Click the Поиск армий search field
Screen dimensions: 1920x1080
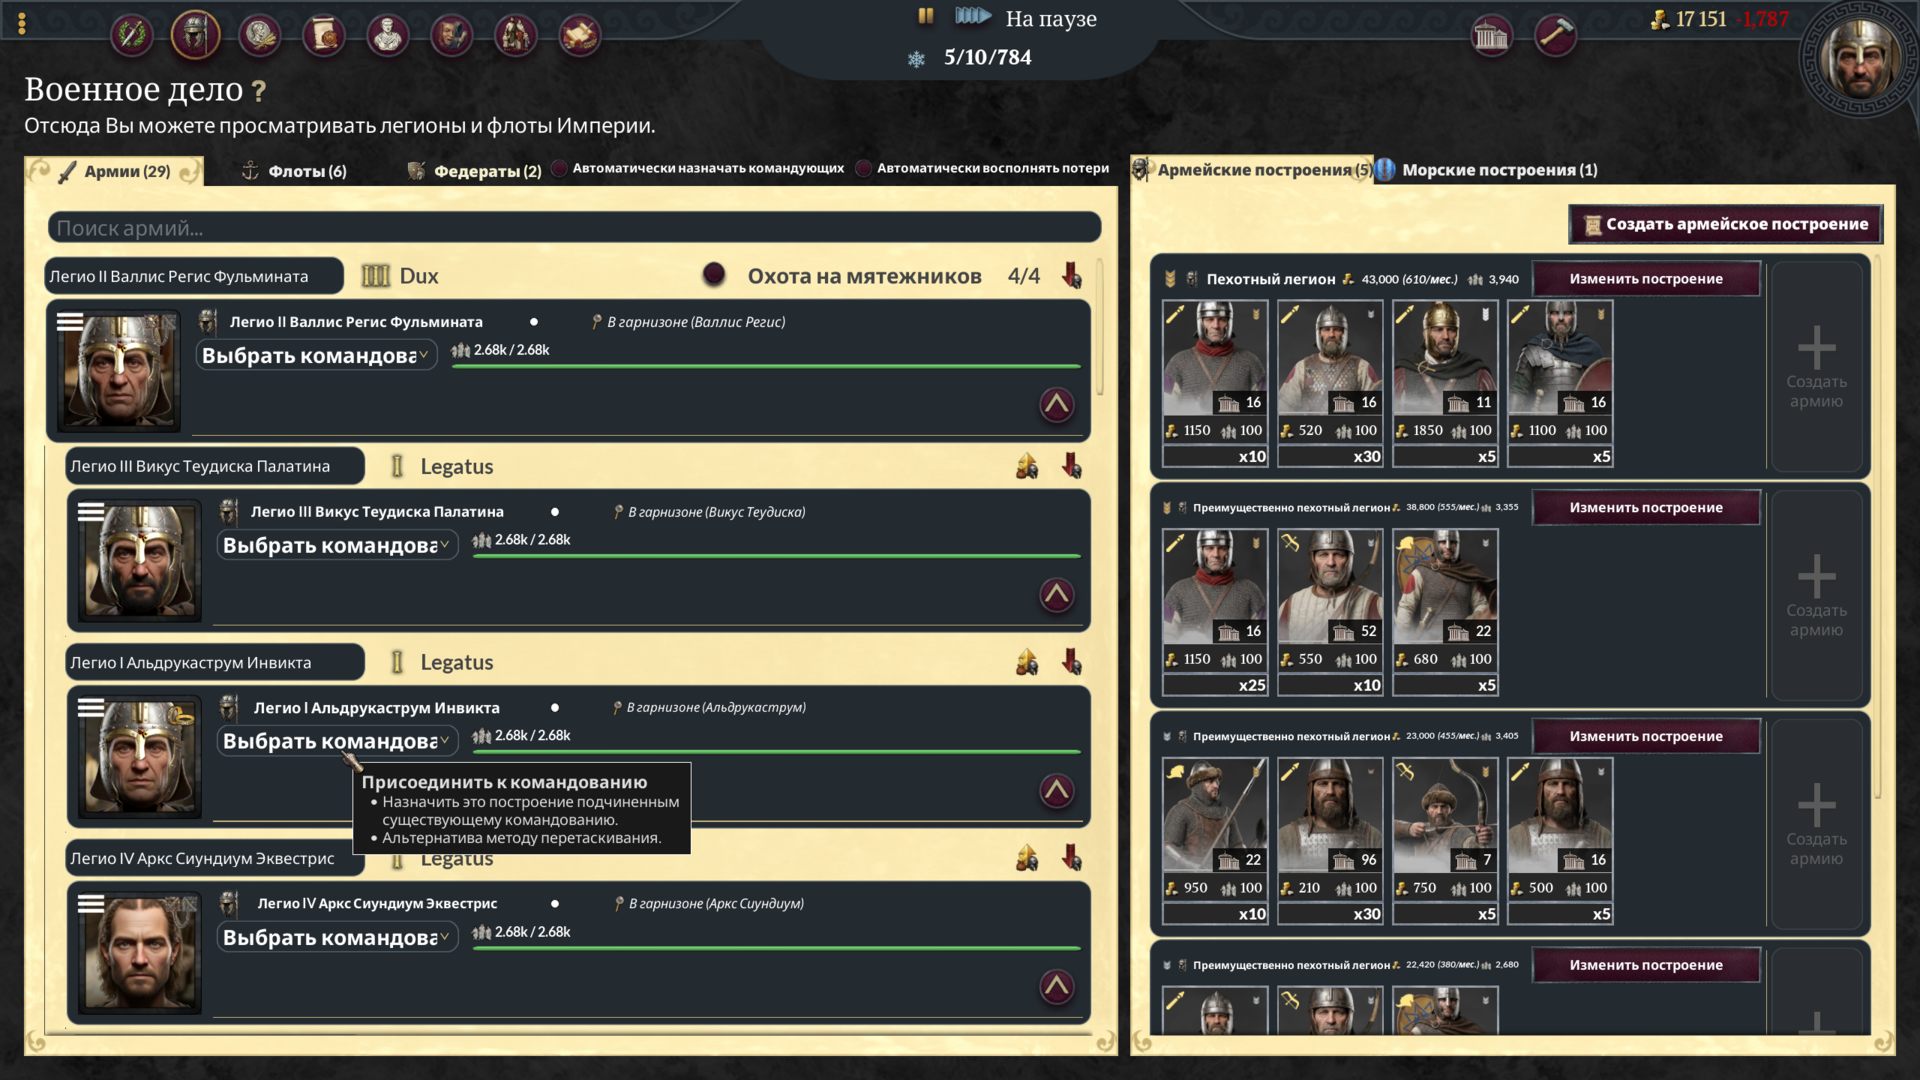(x=574, y=228)
